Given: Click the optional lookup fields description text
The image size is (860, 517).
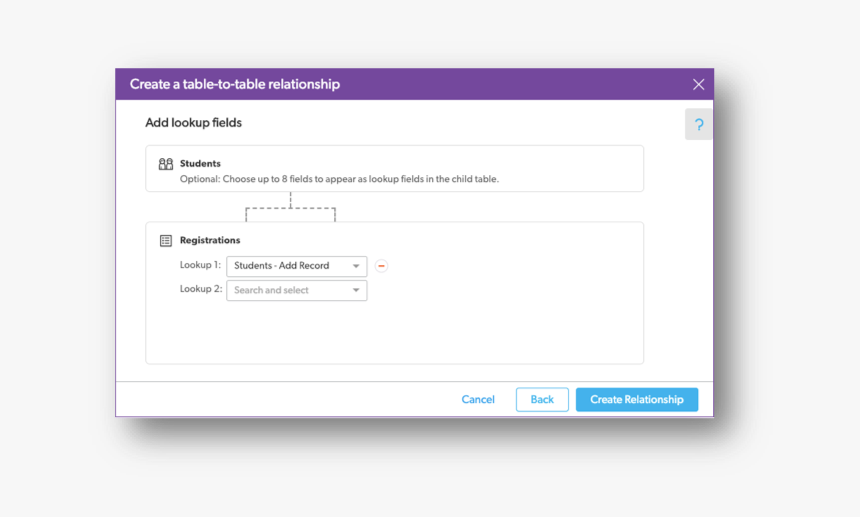Looking at the screenshot, I should [339, 180].
